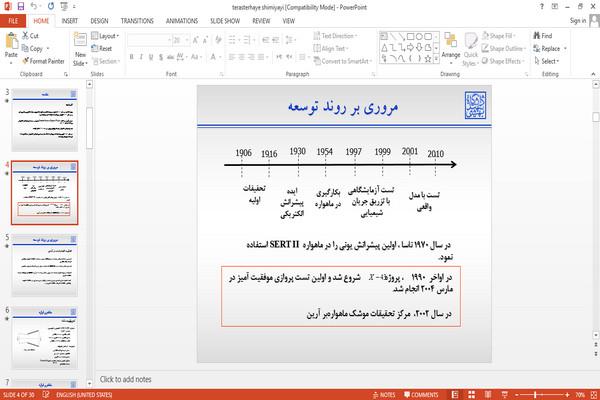Open the Shape Fill dropdown

pos(498,36)
